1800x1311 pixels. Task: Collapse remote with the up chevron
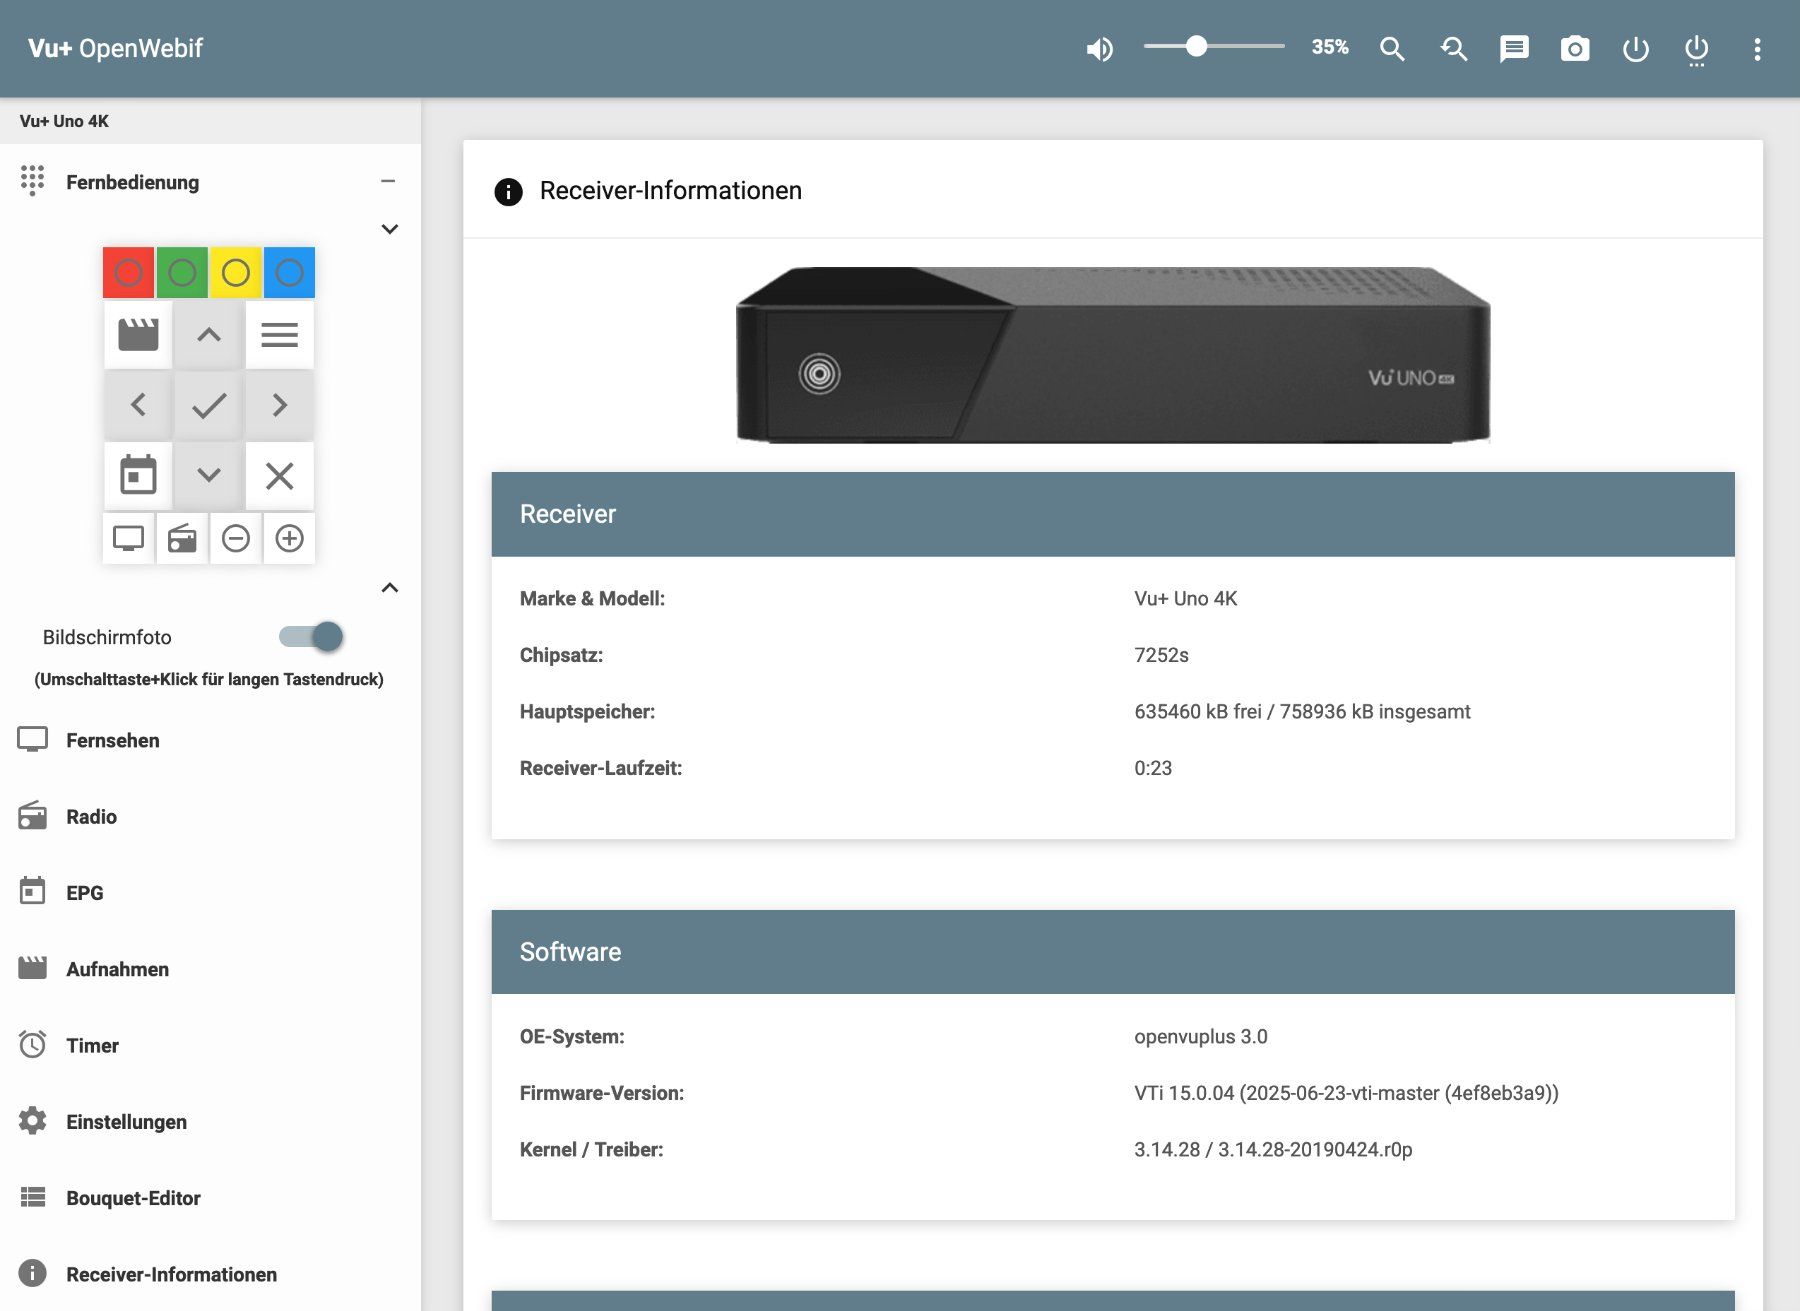390,588
